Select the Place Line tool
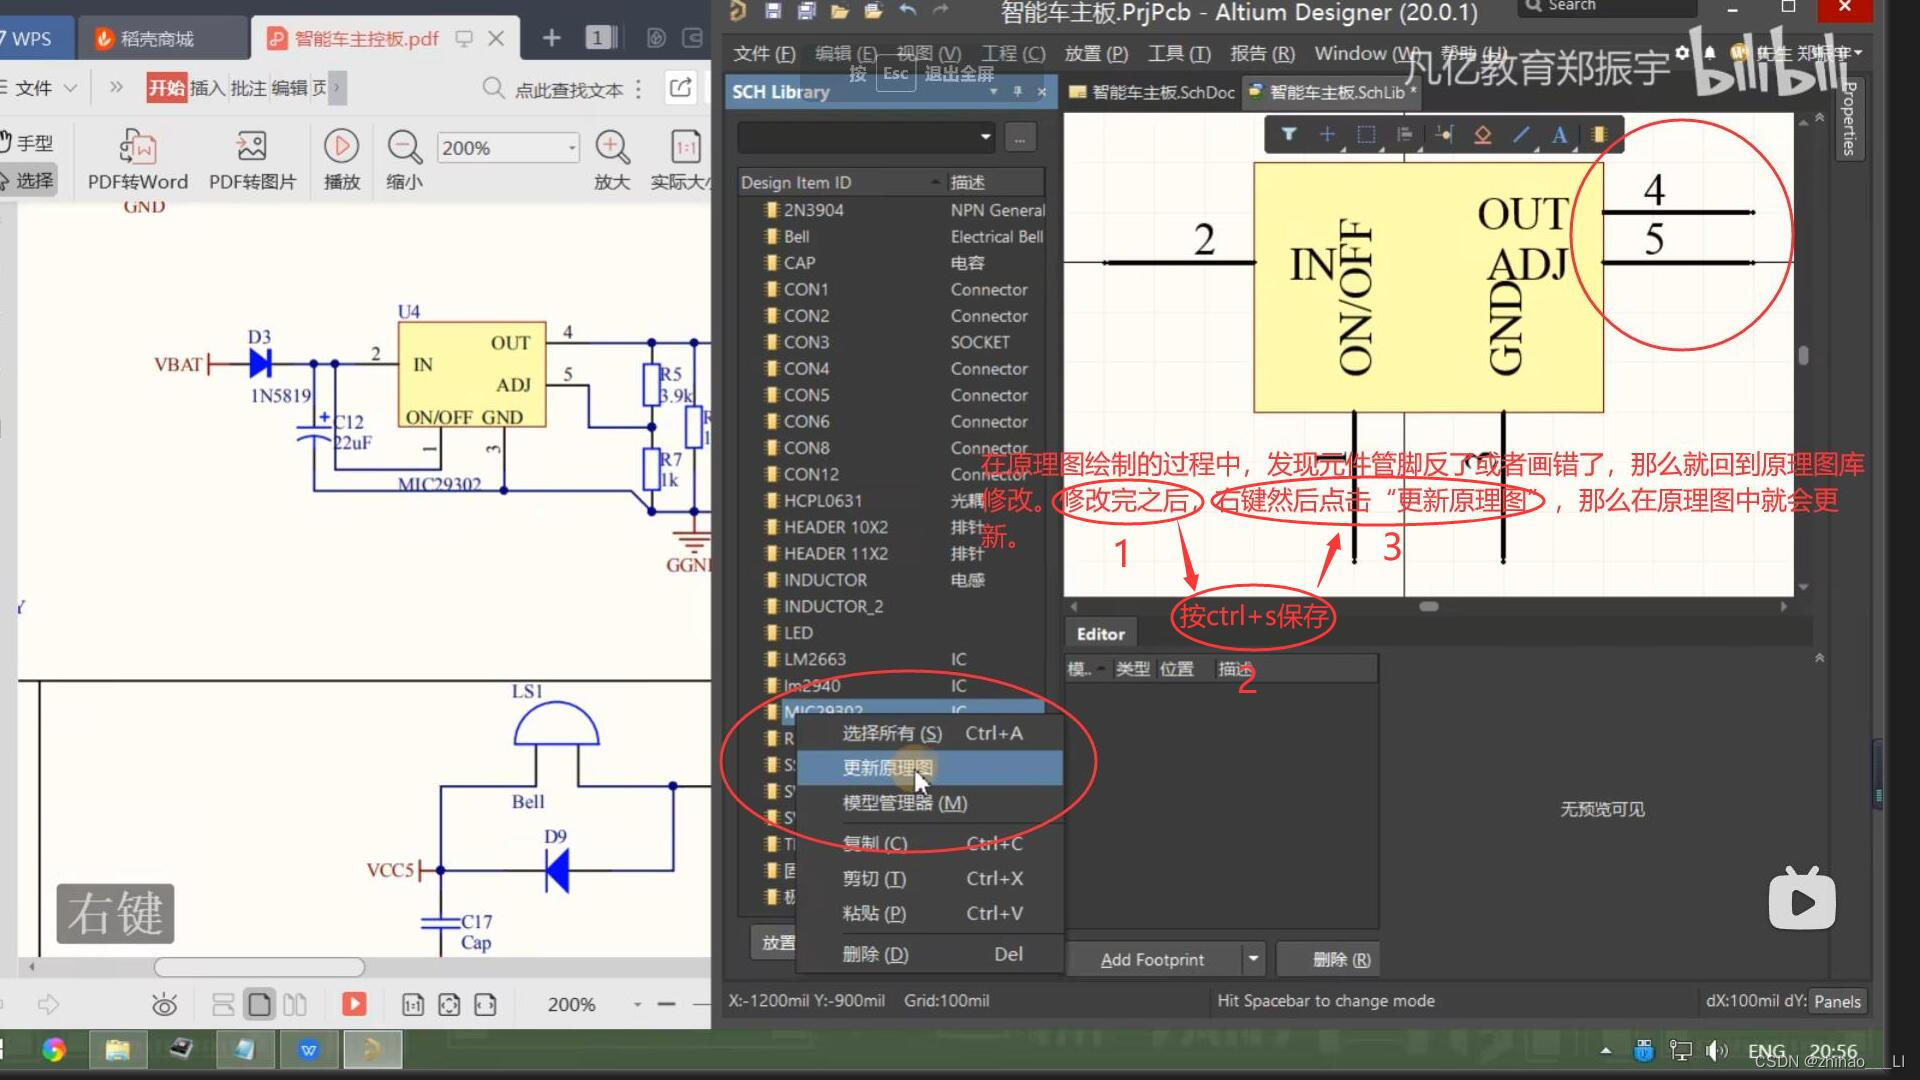1920x1080 pixels. [1521, 134]
